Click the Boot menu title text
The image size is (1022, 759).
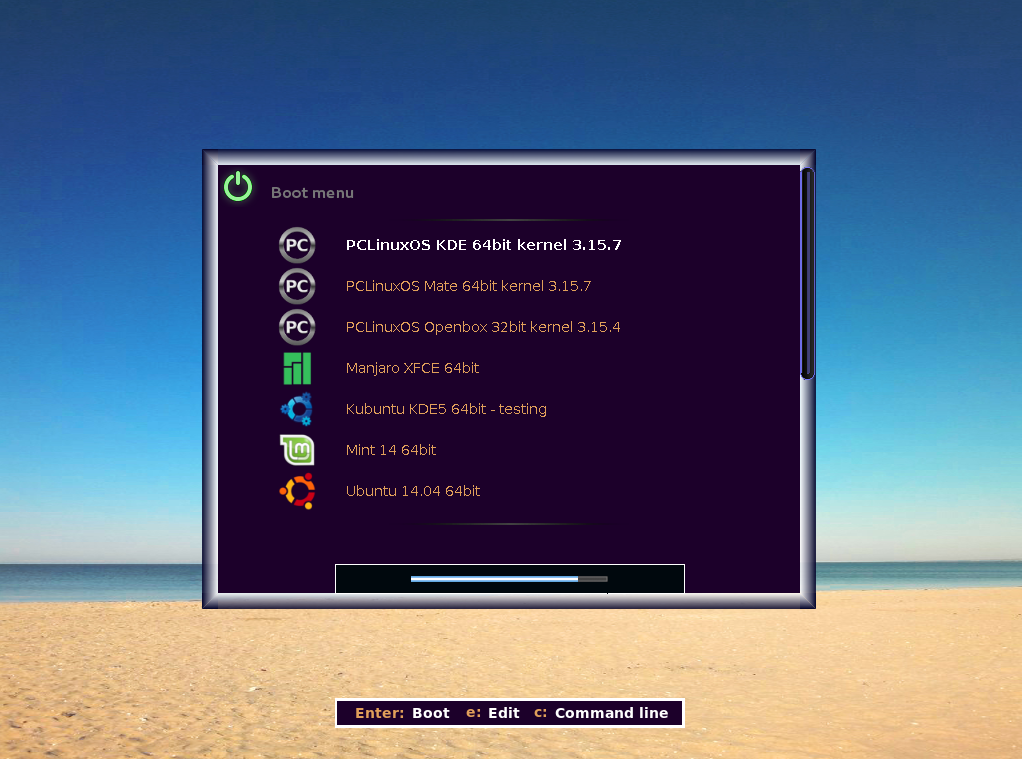tap(312, 193)
